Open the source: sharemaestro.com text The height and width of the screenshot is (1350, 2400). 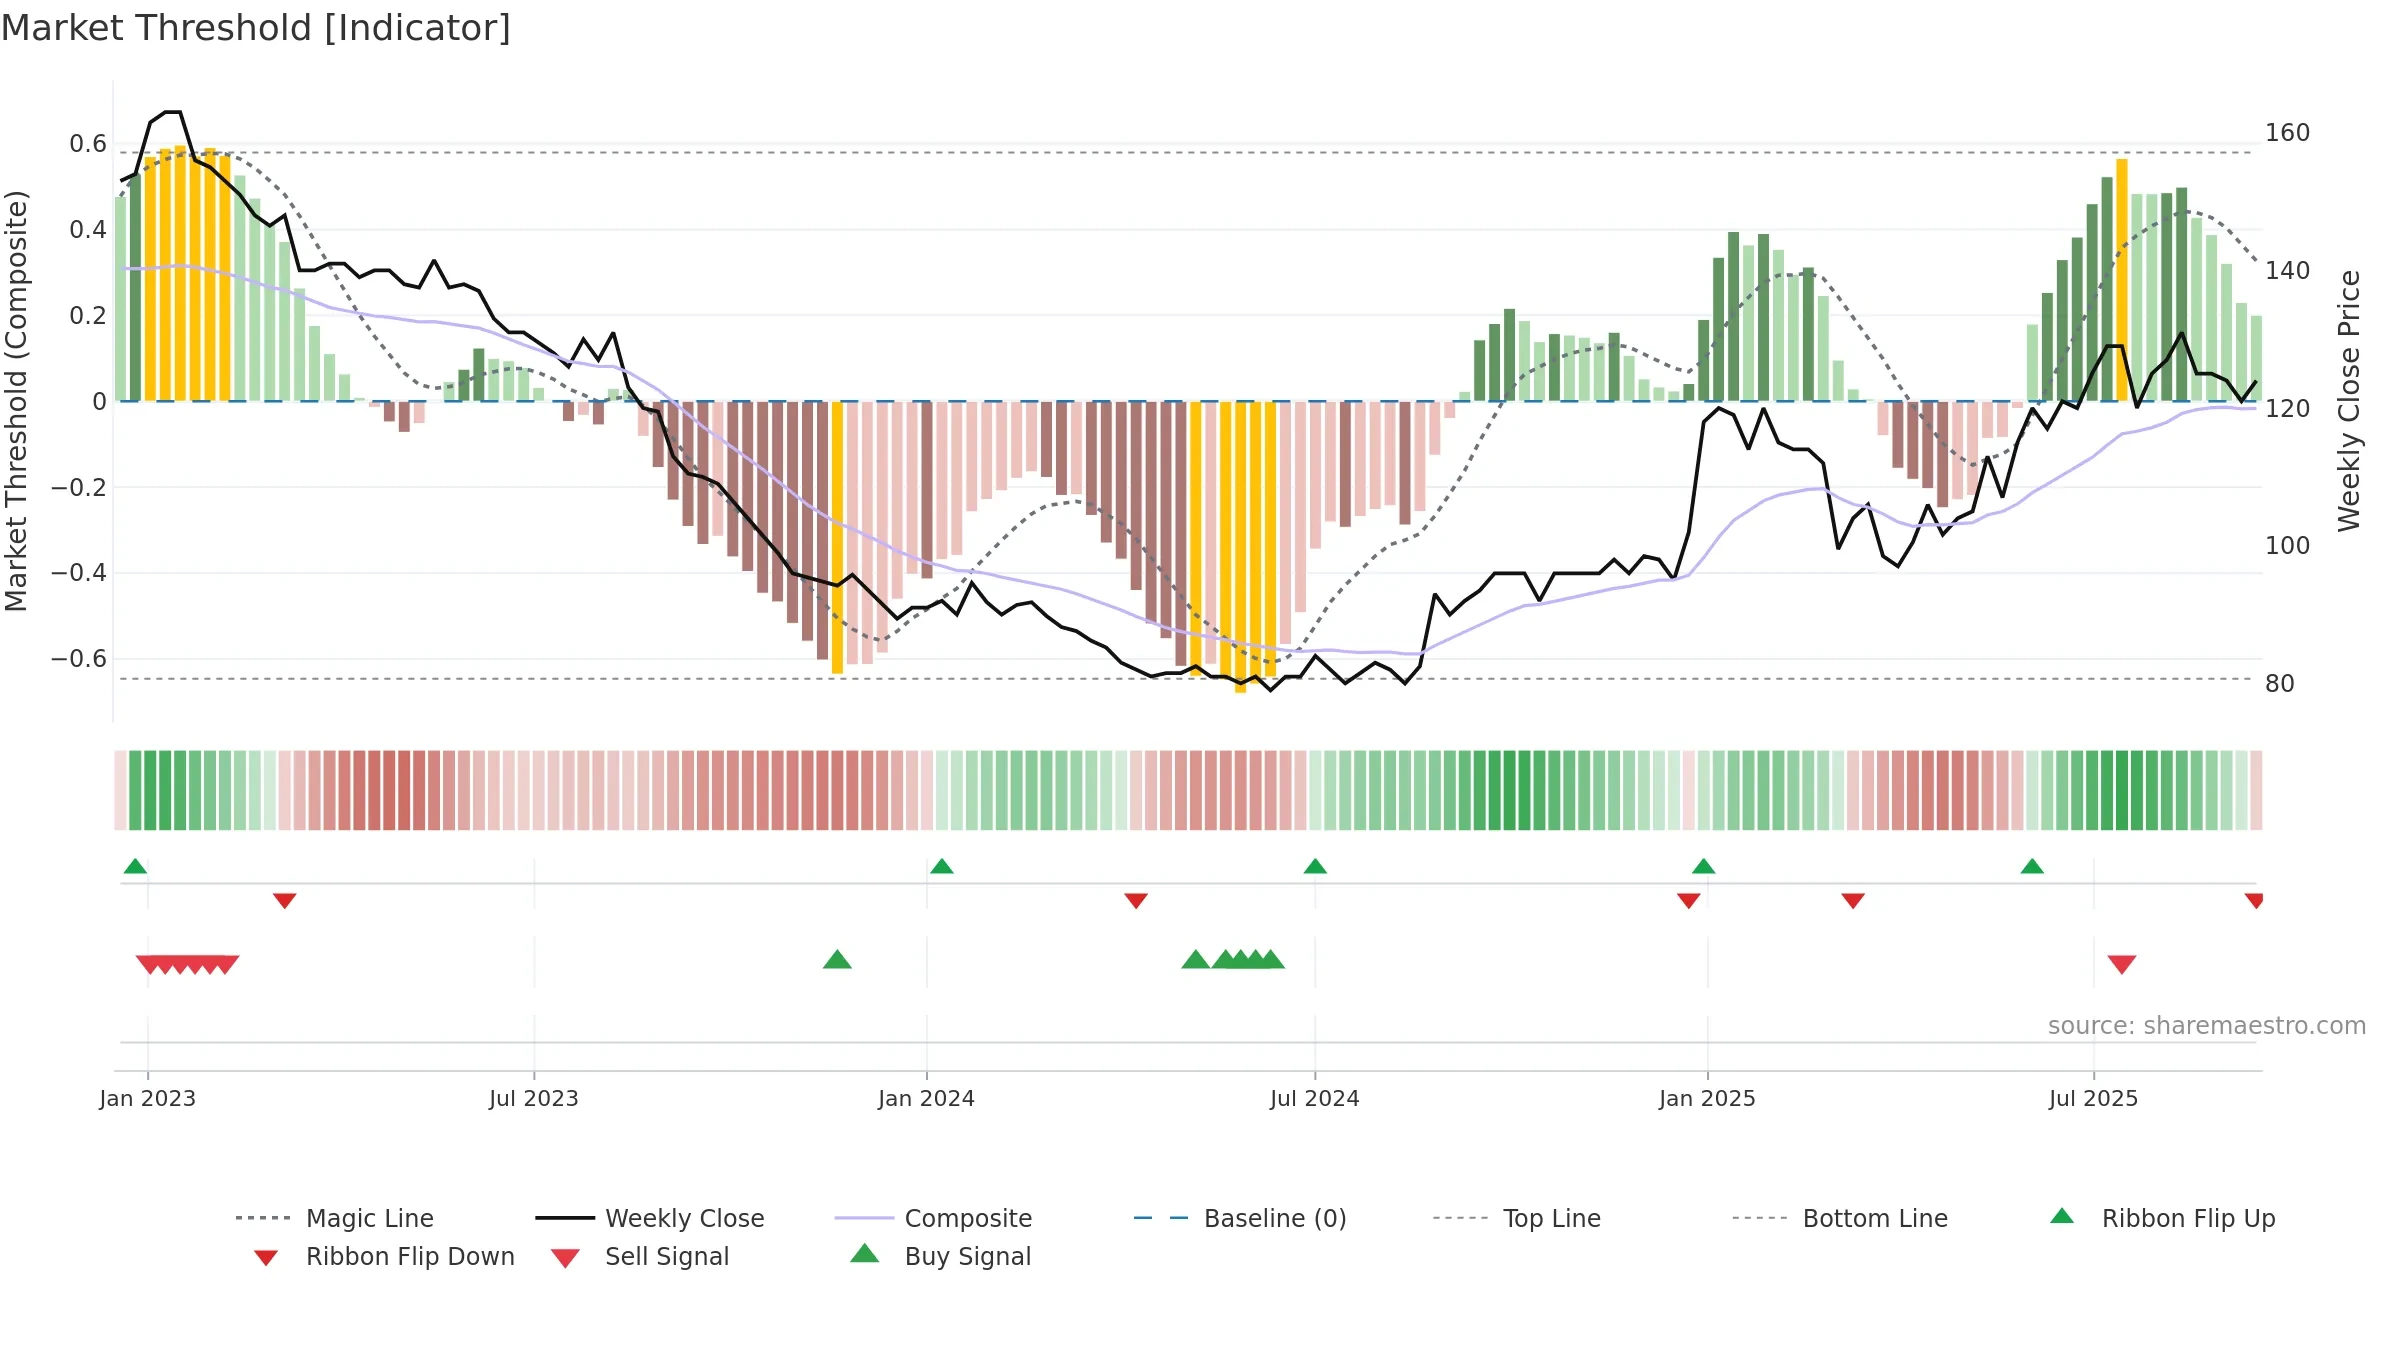click(2207, 1026)
